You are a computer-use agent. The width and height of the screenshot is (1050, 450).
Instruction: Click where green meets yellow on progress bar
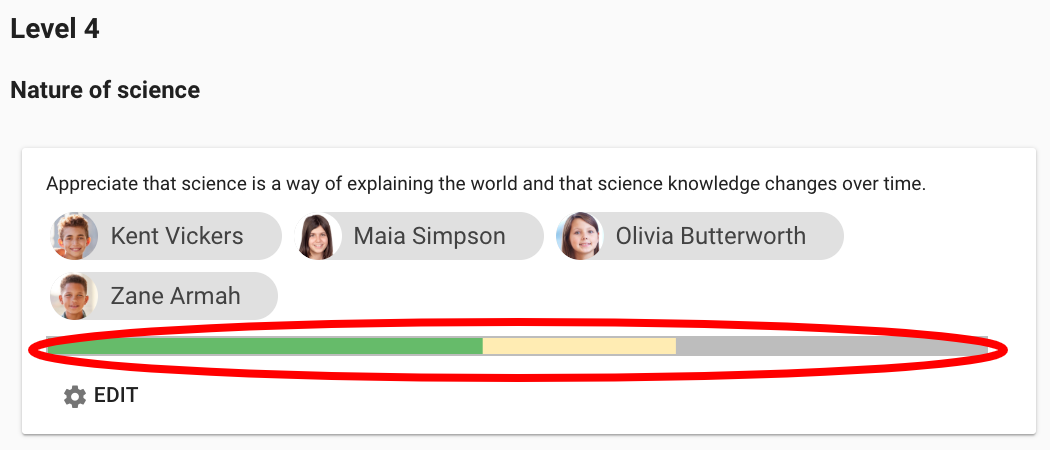(x=483, y=346)
